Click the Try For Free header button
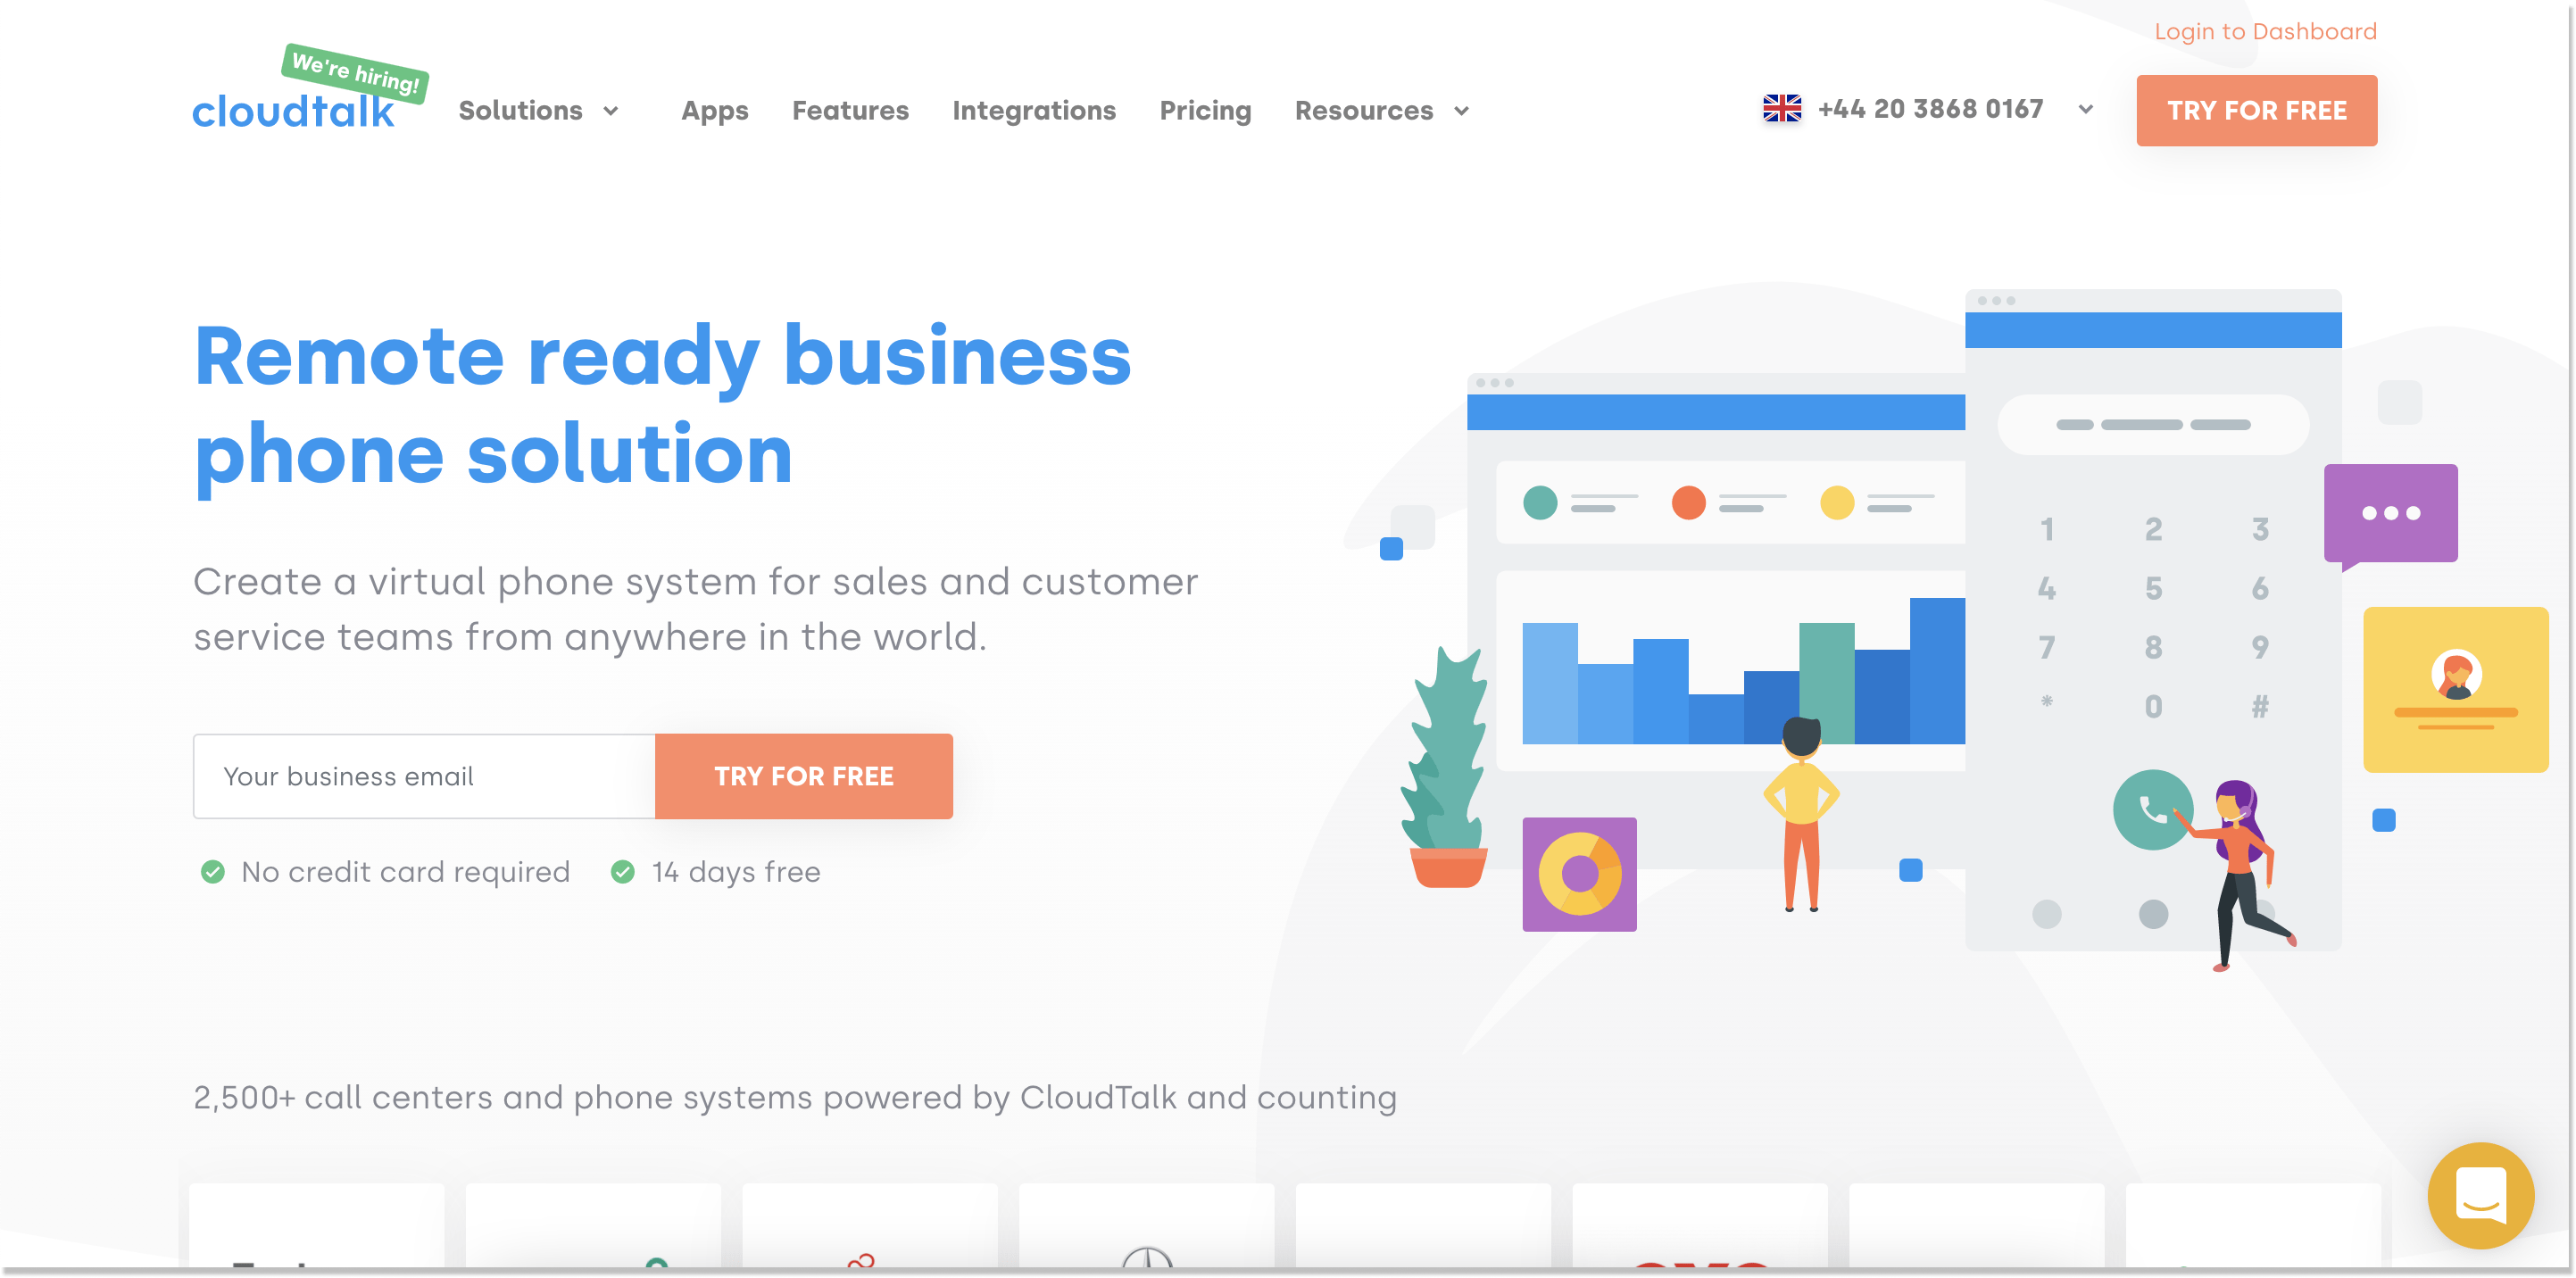Viewport: 2576px width, 1278px height. 2257,110
